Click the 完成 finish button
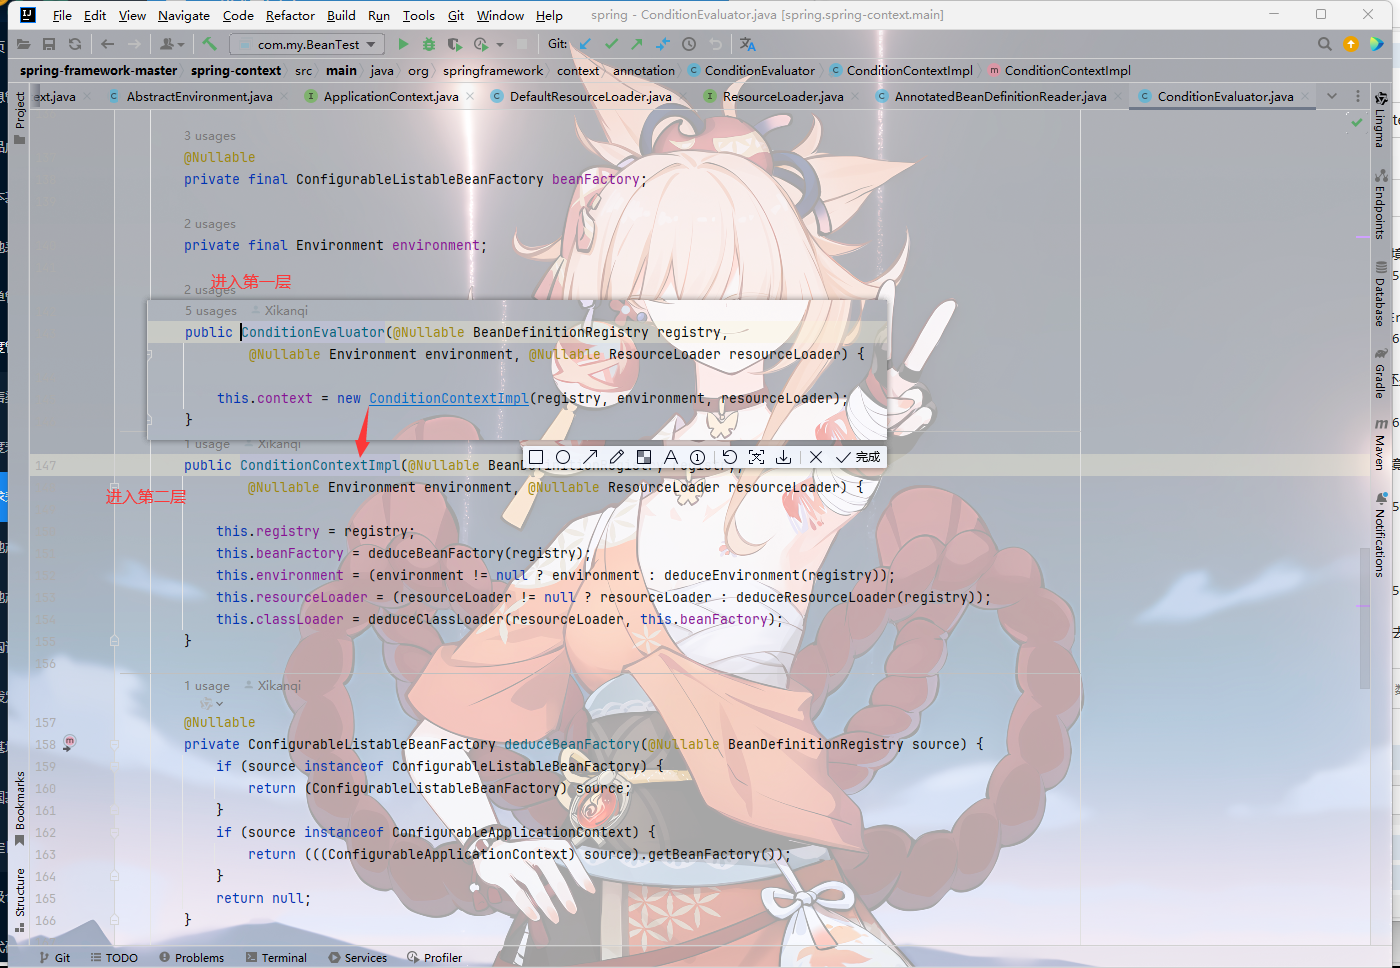The image size is (1400, 968). tap(858, 457)
